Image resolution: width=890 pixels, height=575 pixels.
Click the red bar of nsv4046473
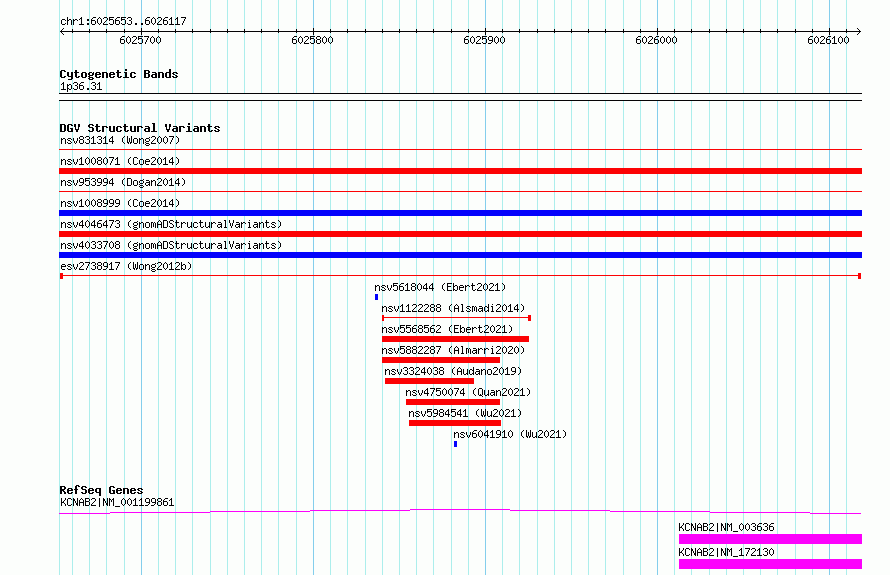coord(460,234)
